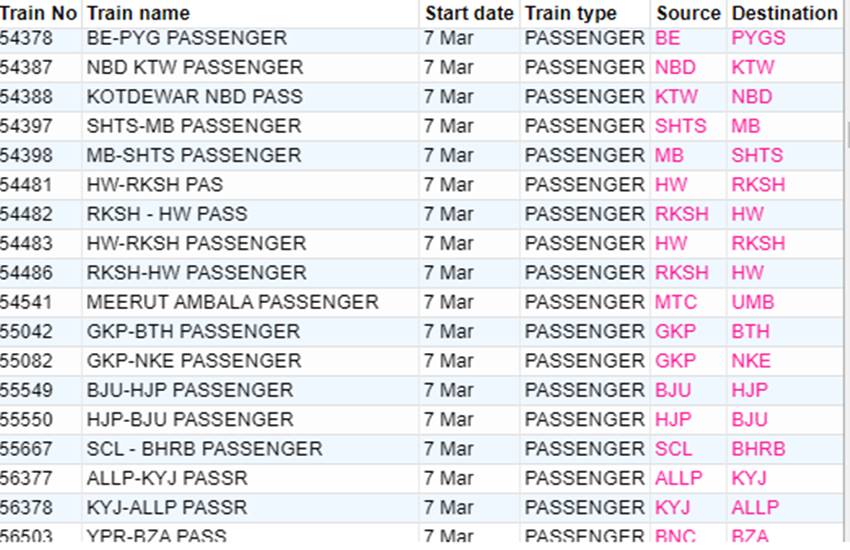Select the SHTS source station link in the 54397 row

point(680,126)
